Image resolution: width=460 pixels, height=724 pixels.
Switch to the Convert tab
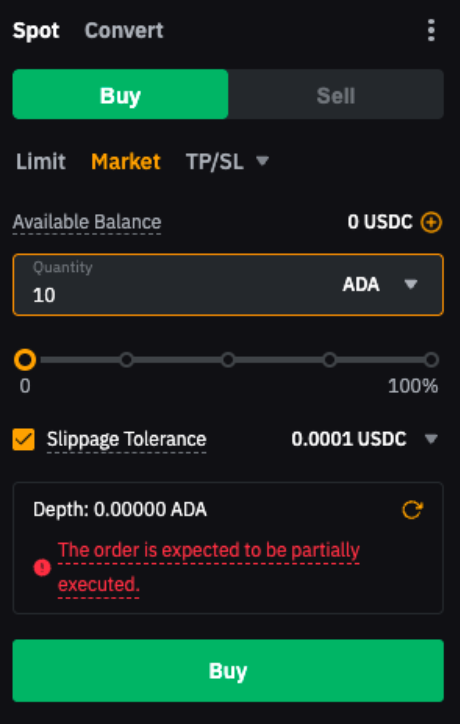point(124,30)
